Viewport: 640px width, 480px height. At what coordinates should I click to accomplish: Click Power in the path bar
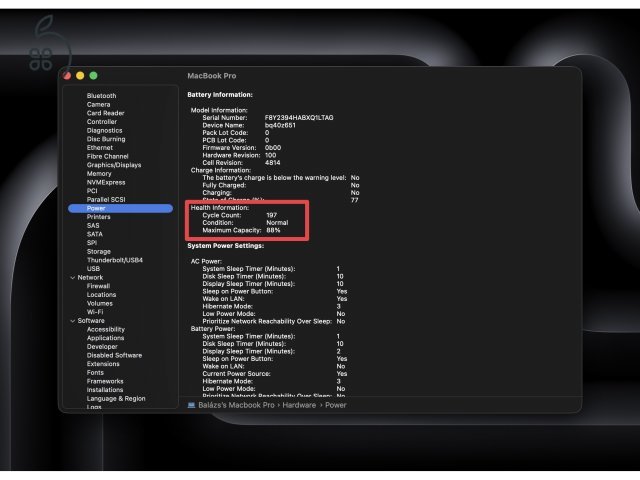(336, 405)
